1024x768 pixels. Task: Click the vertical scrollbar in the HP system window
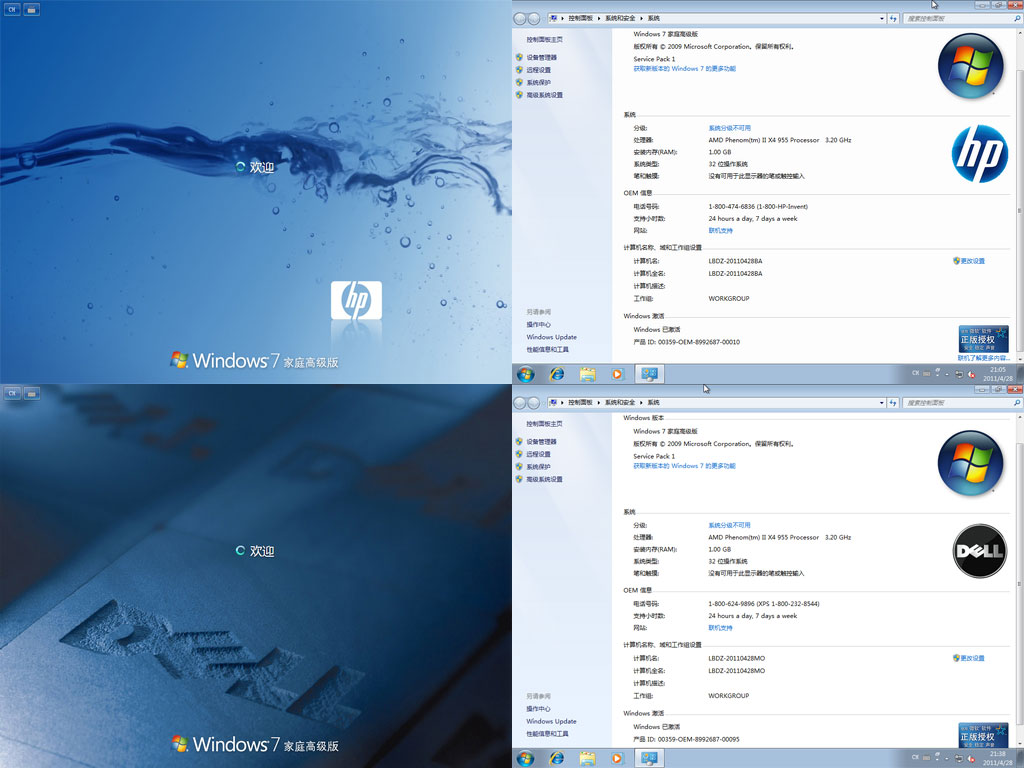point(1020,196)
